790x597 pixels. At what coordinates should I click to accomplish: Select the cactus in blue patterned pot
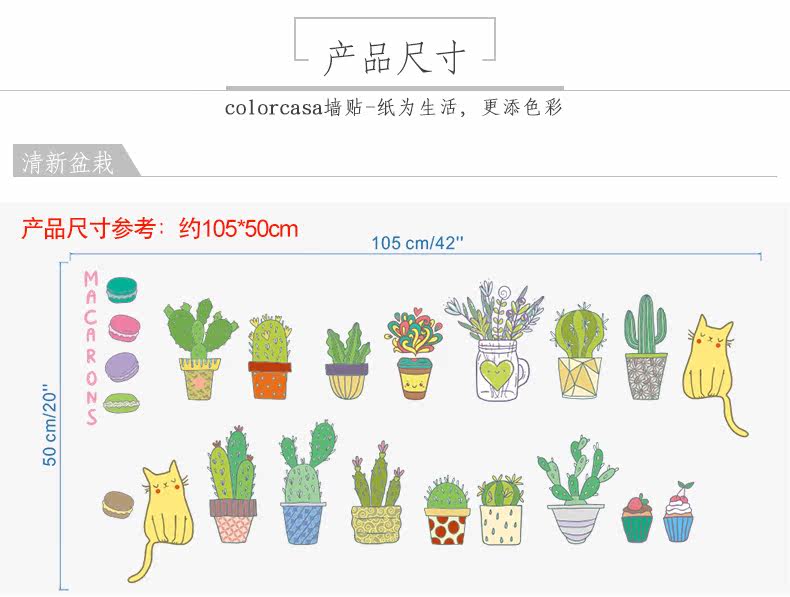click(x=305, y=483)
